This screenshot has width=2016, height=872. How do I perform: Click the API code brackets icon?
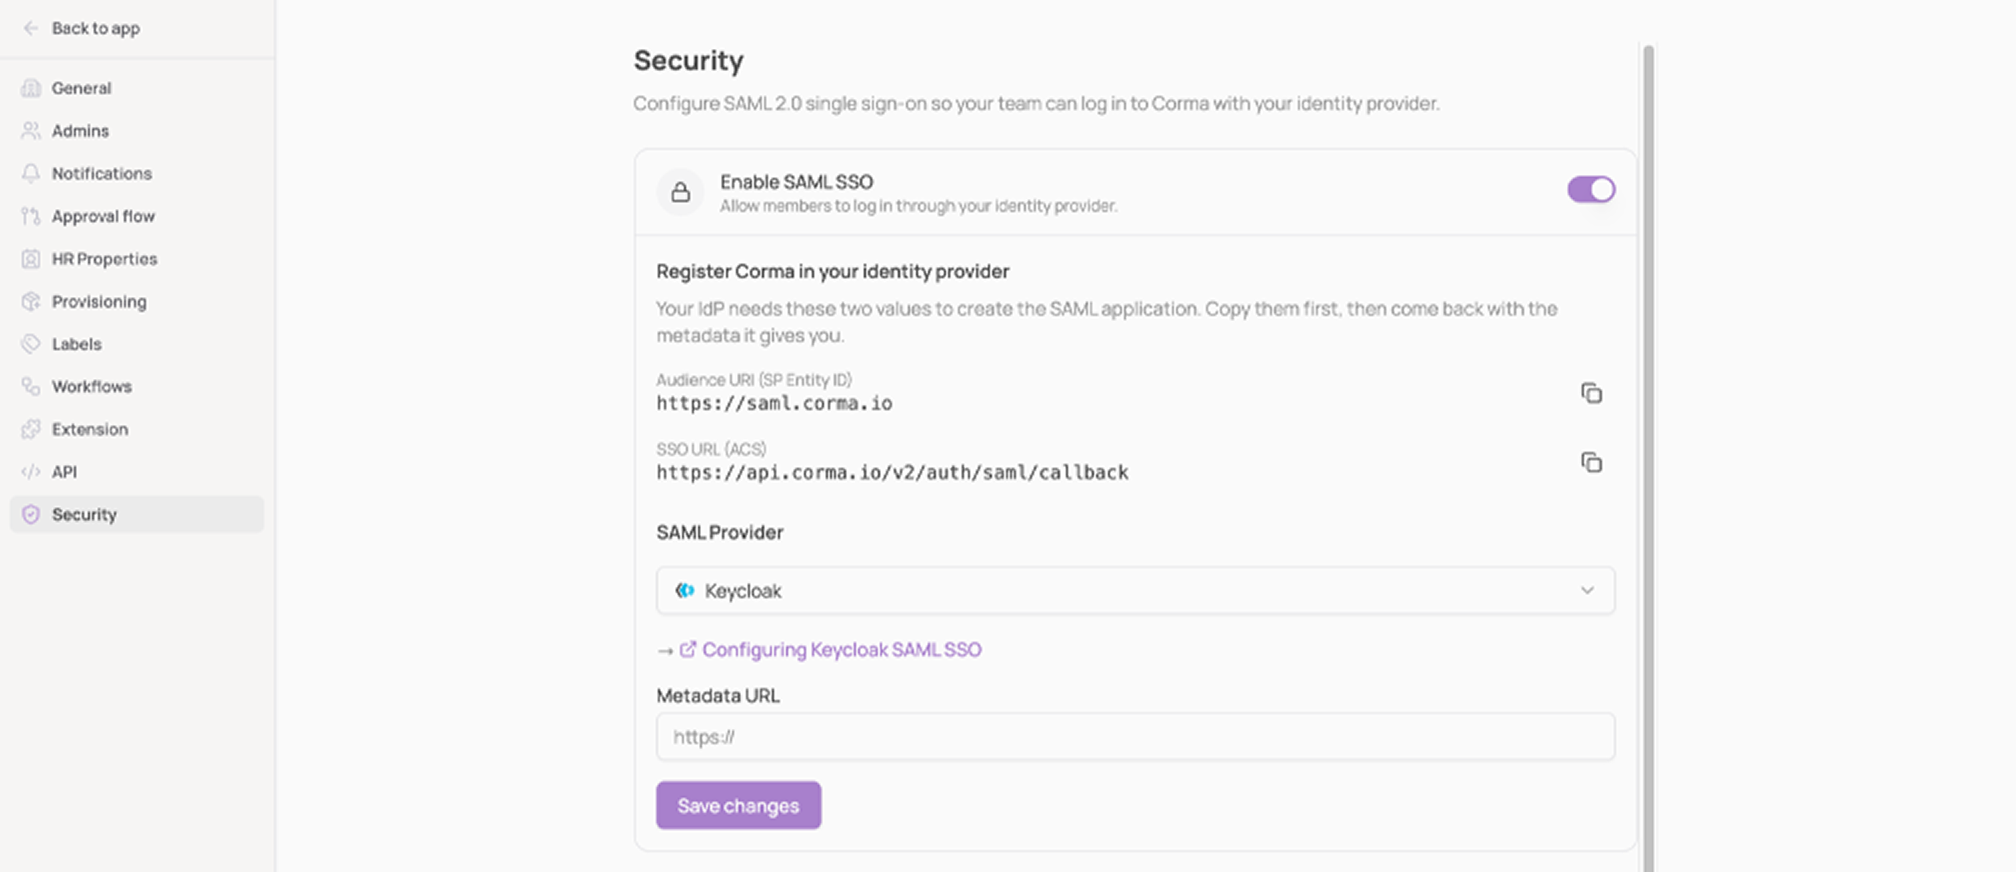coord(31,471)
